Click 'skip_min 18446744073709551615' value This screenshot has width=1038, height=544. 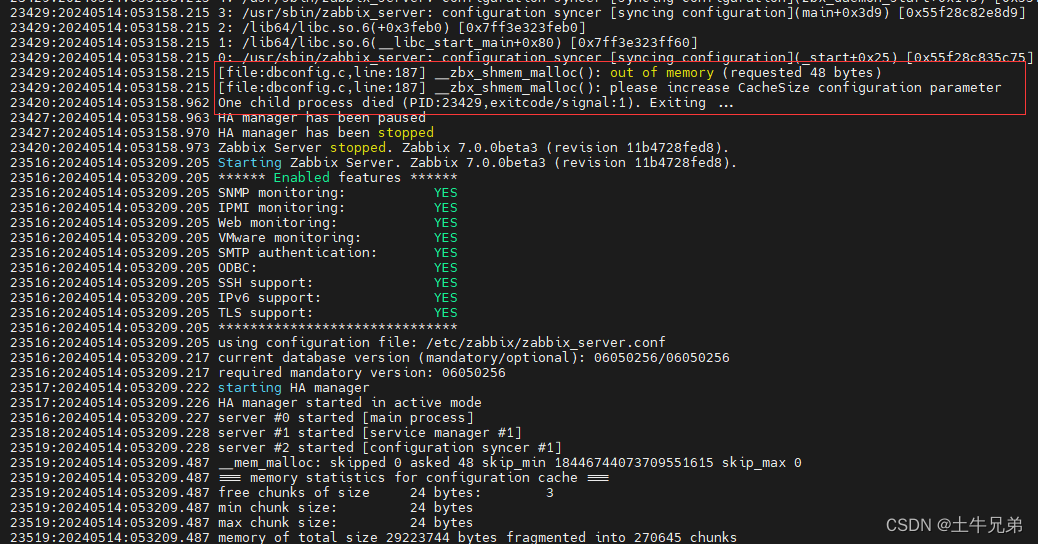point(598,463)
